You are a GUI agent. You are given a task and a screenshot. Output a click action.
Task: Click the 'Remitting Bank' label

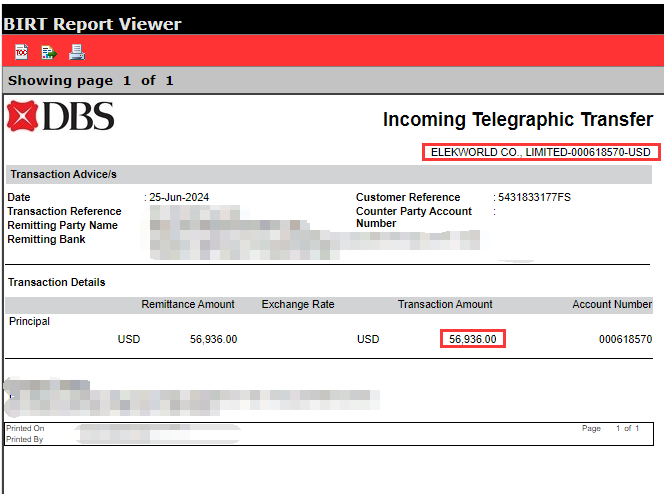coord(46,239)
